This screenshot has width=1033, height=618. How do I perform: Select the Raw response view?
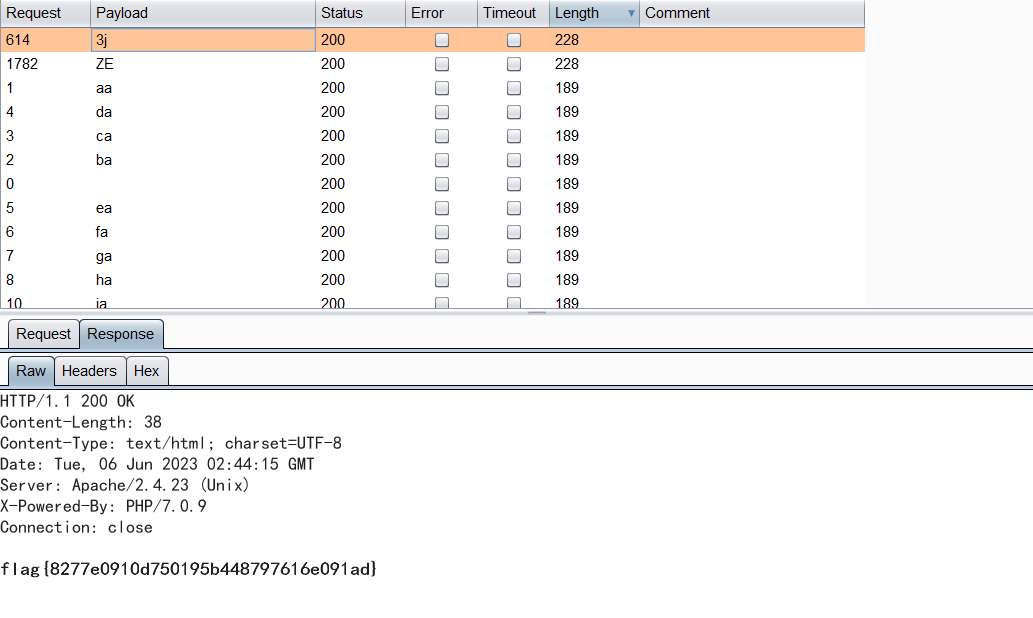pos(29,370)
